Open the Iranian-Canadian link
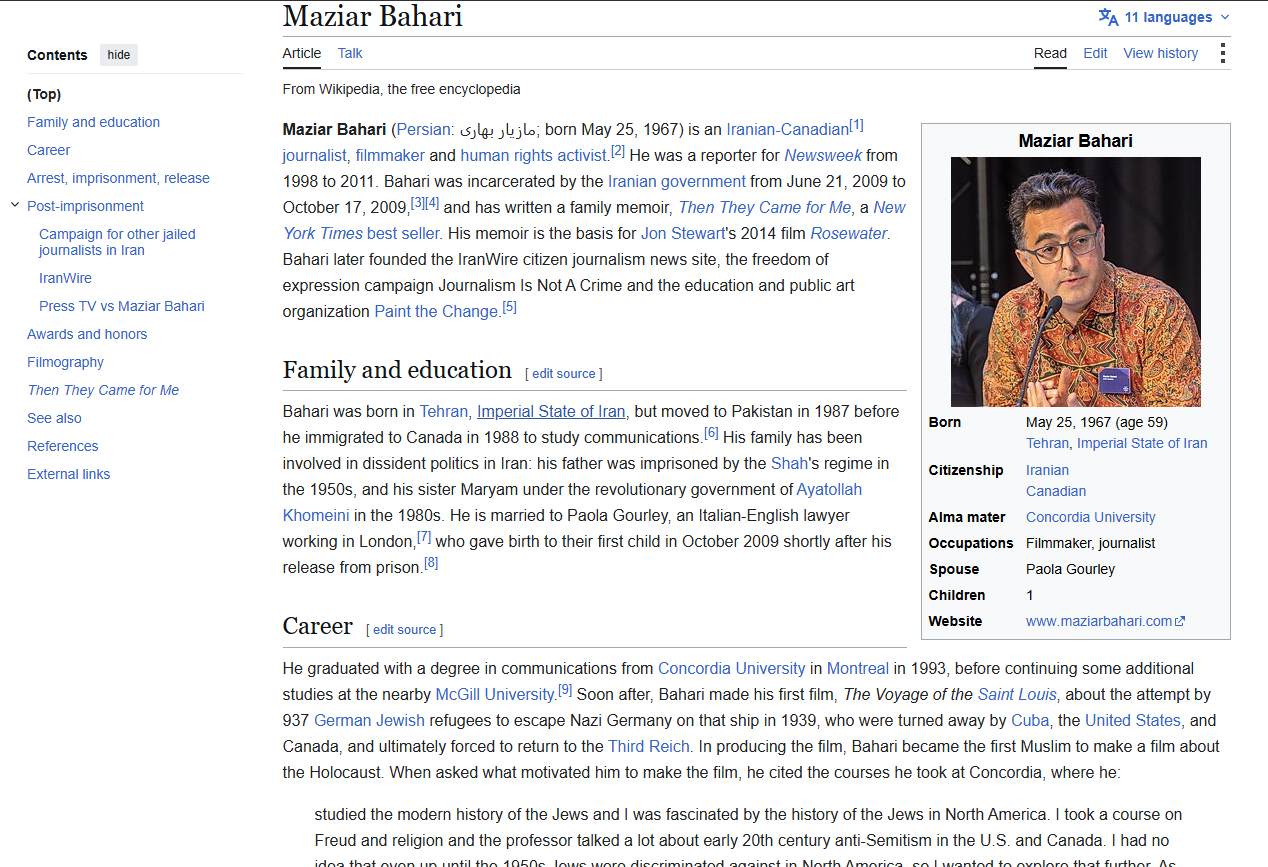The image size is (1268, 867). [787, 129]
